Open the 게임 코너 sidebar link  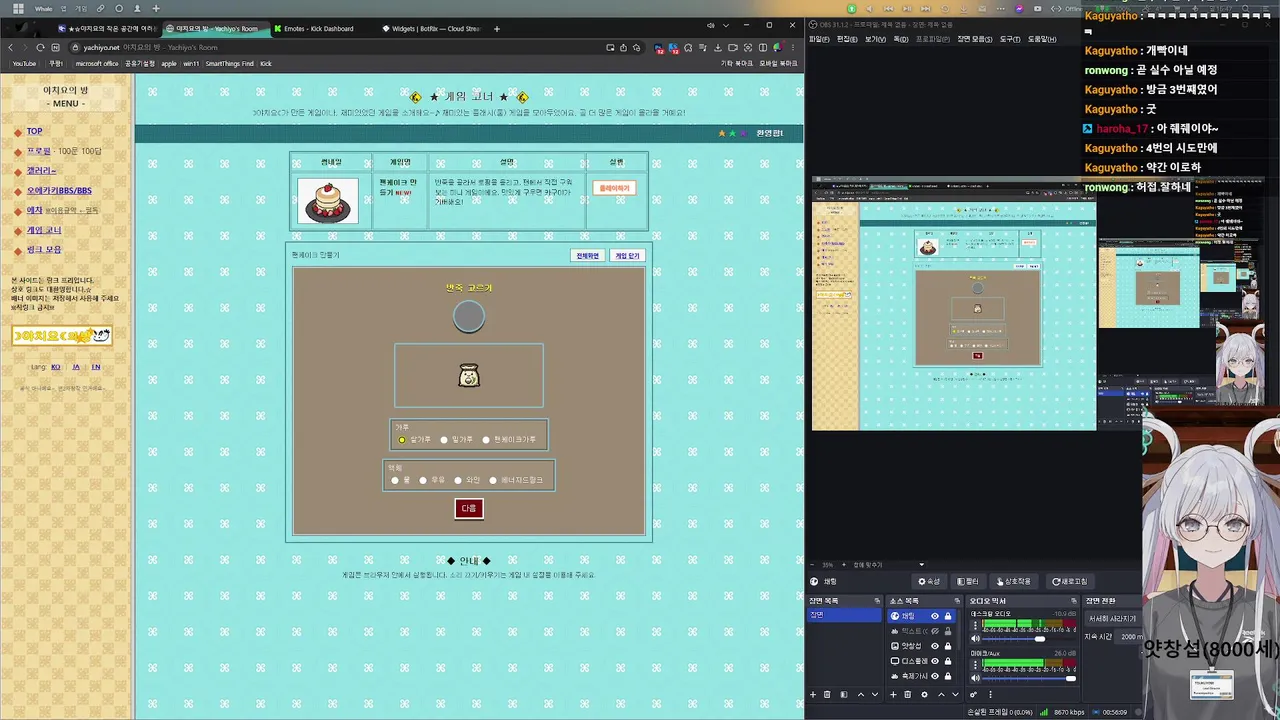click(44, 230)
